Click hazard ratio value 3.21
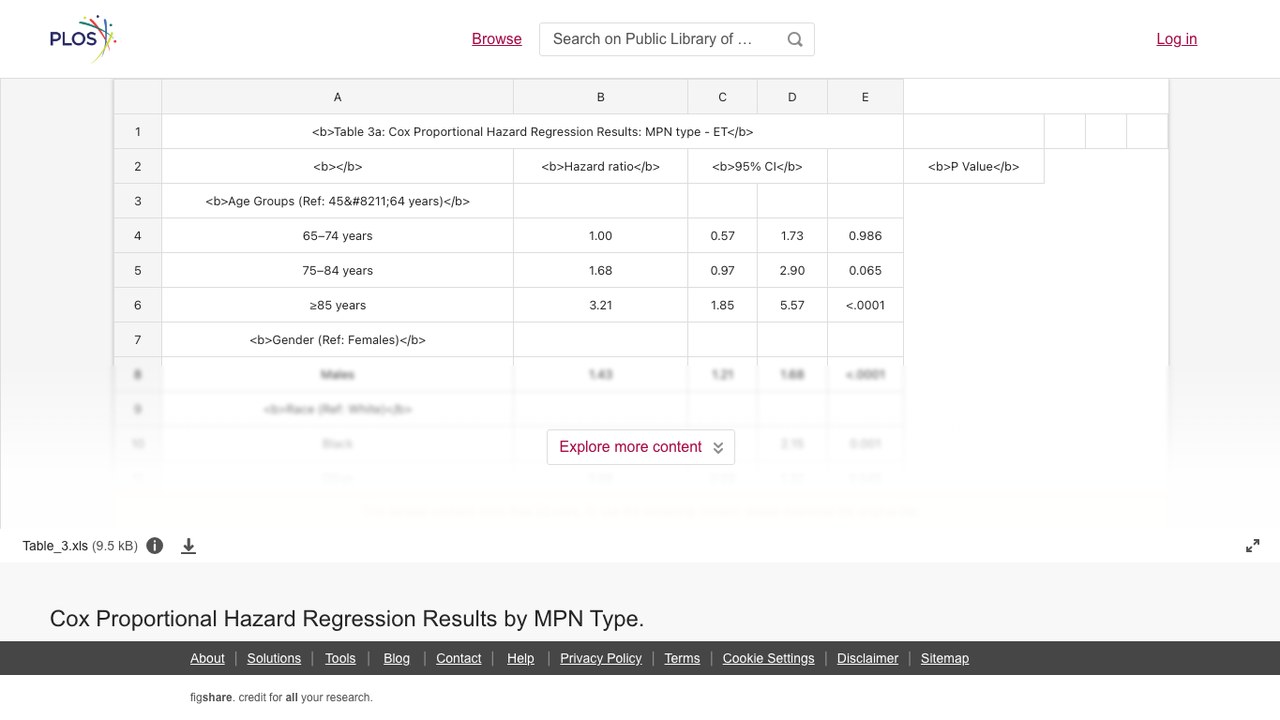 coord(600,305)
